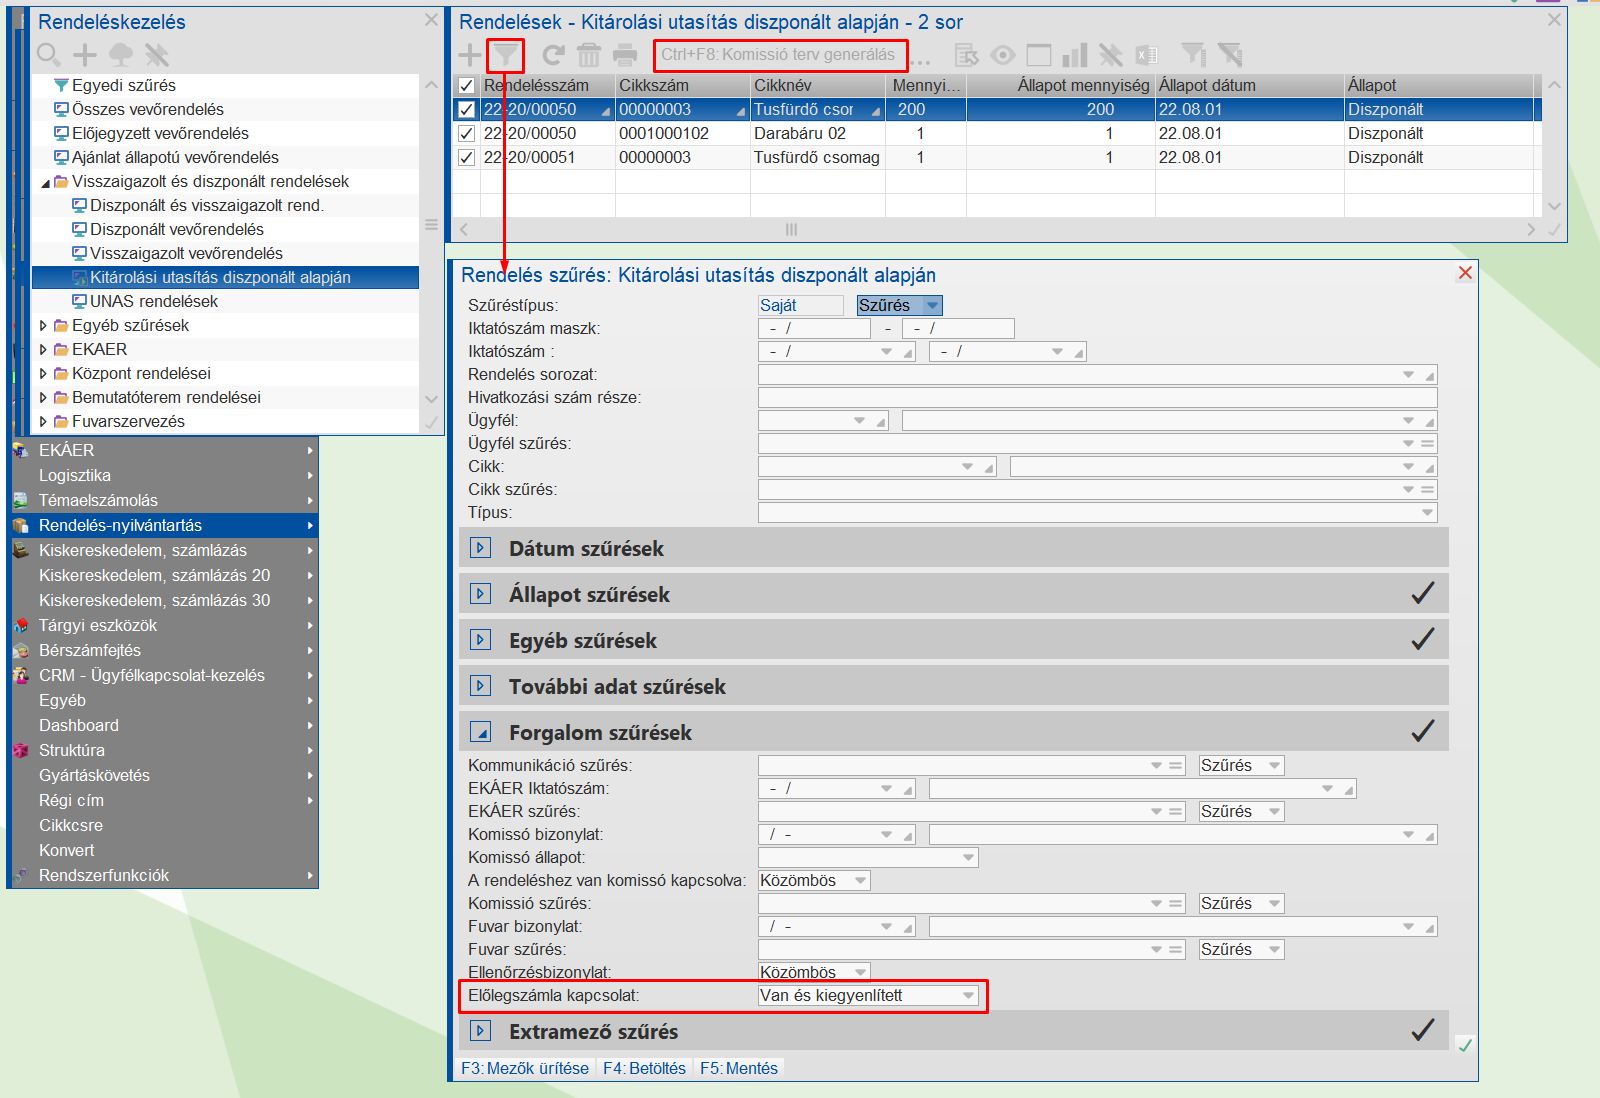Expand the EKAER folder in the tree

point(43,349)
